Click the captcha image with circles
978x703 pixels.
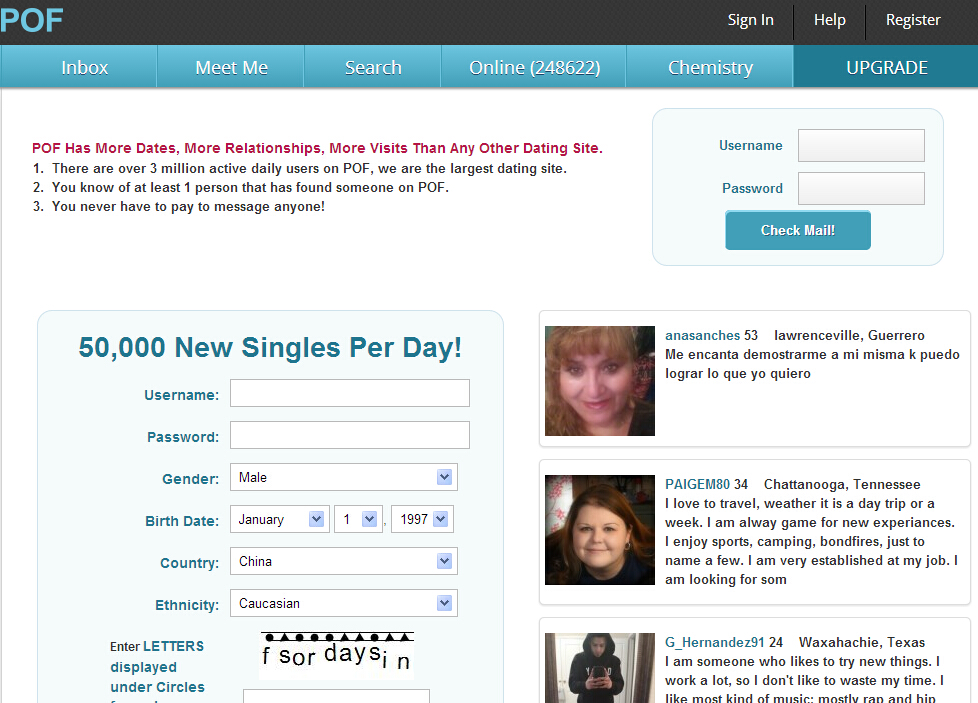337,655
